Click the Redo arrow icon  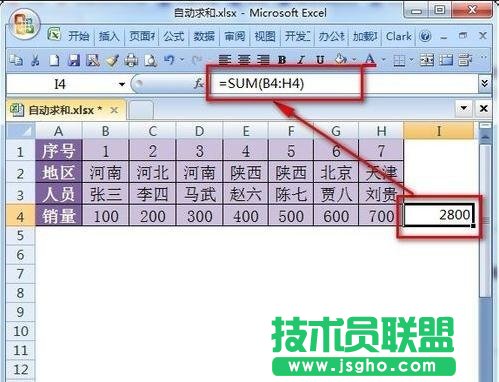(196, 60)
